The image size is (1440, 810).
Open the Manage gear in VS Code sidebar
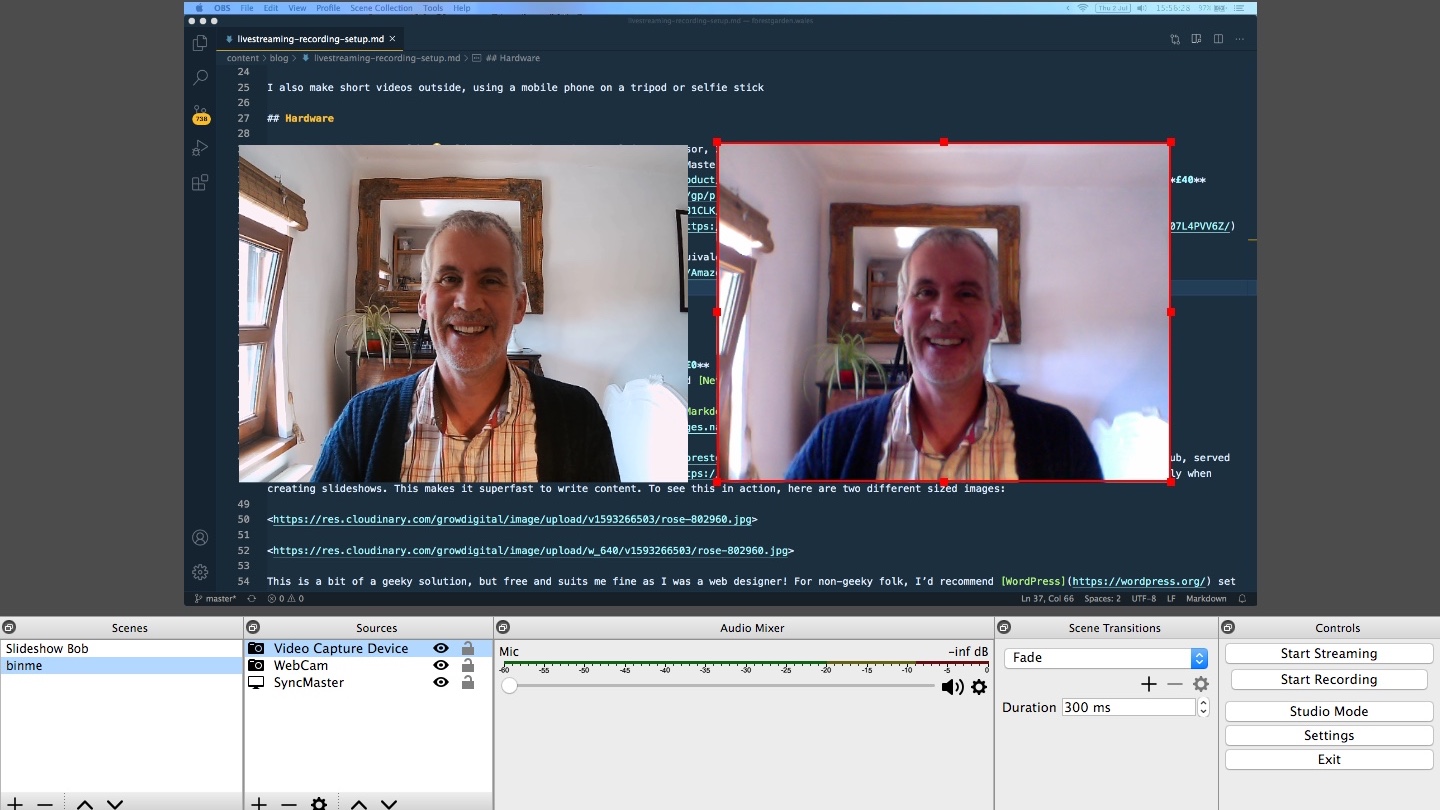pos(200,573)
